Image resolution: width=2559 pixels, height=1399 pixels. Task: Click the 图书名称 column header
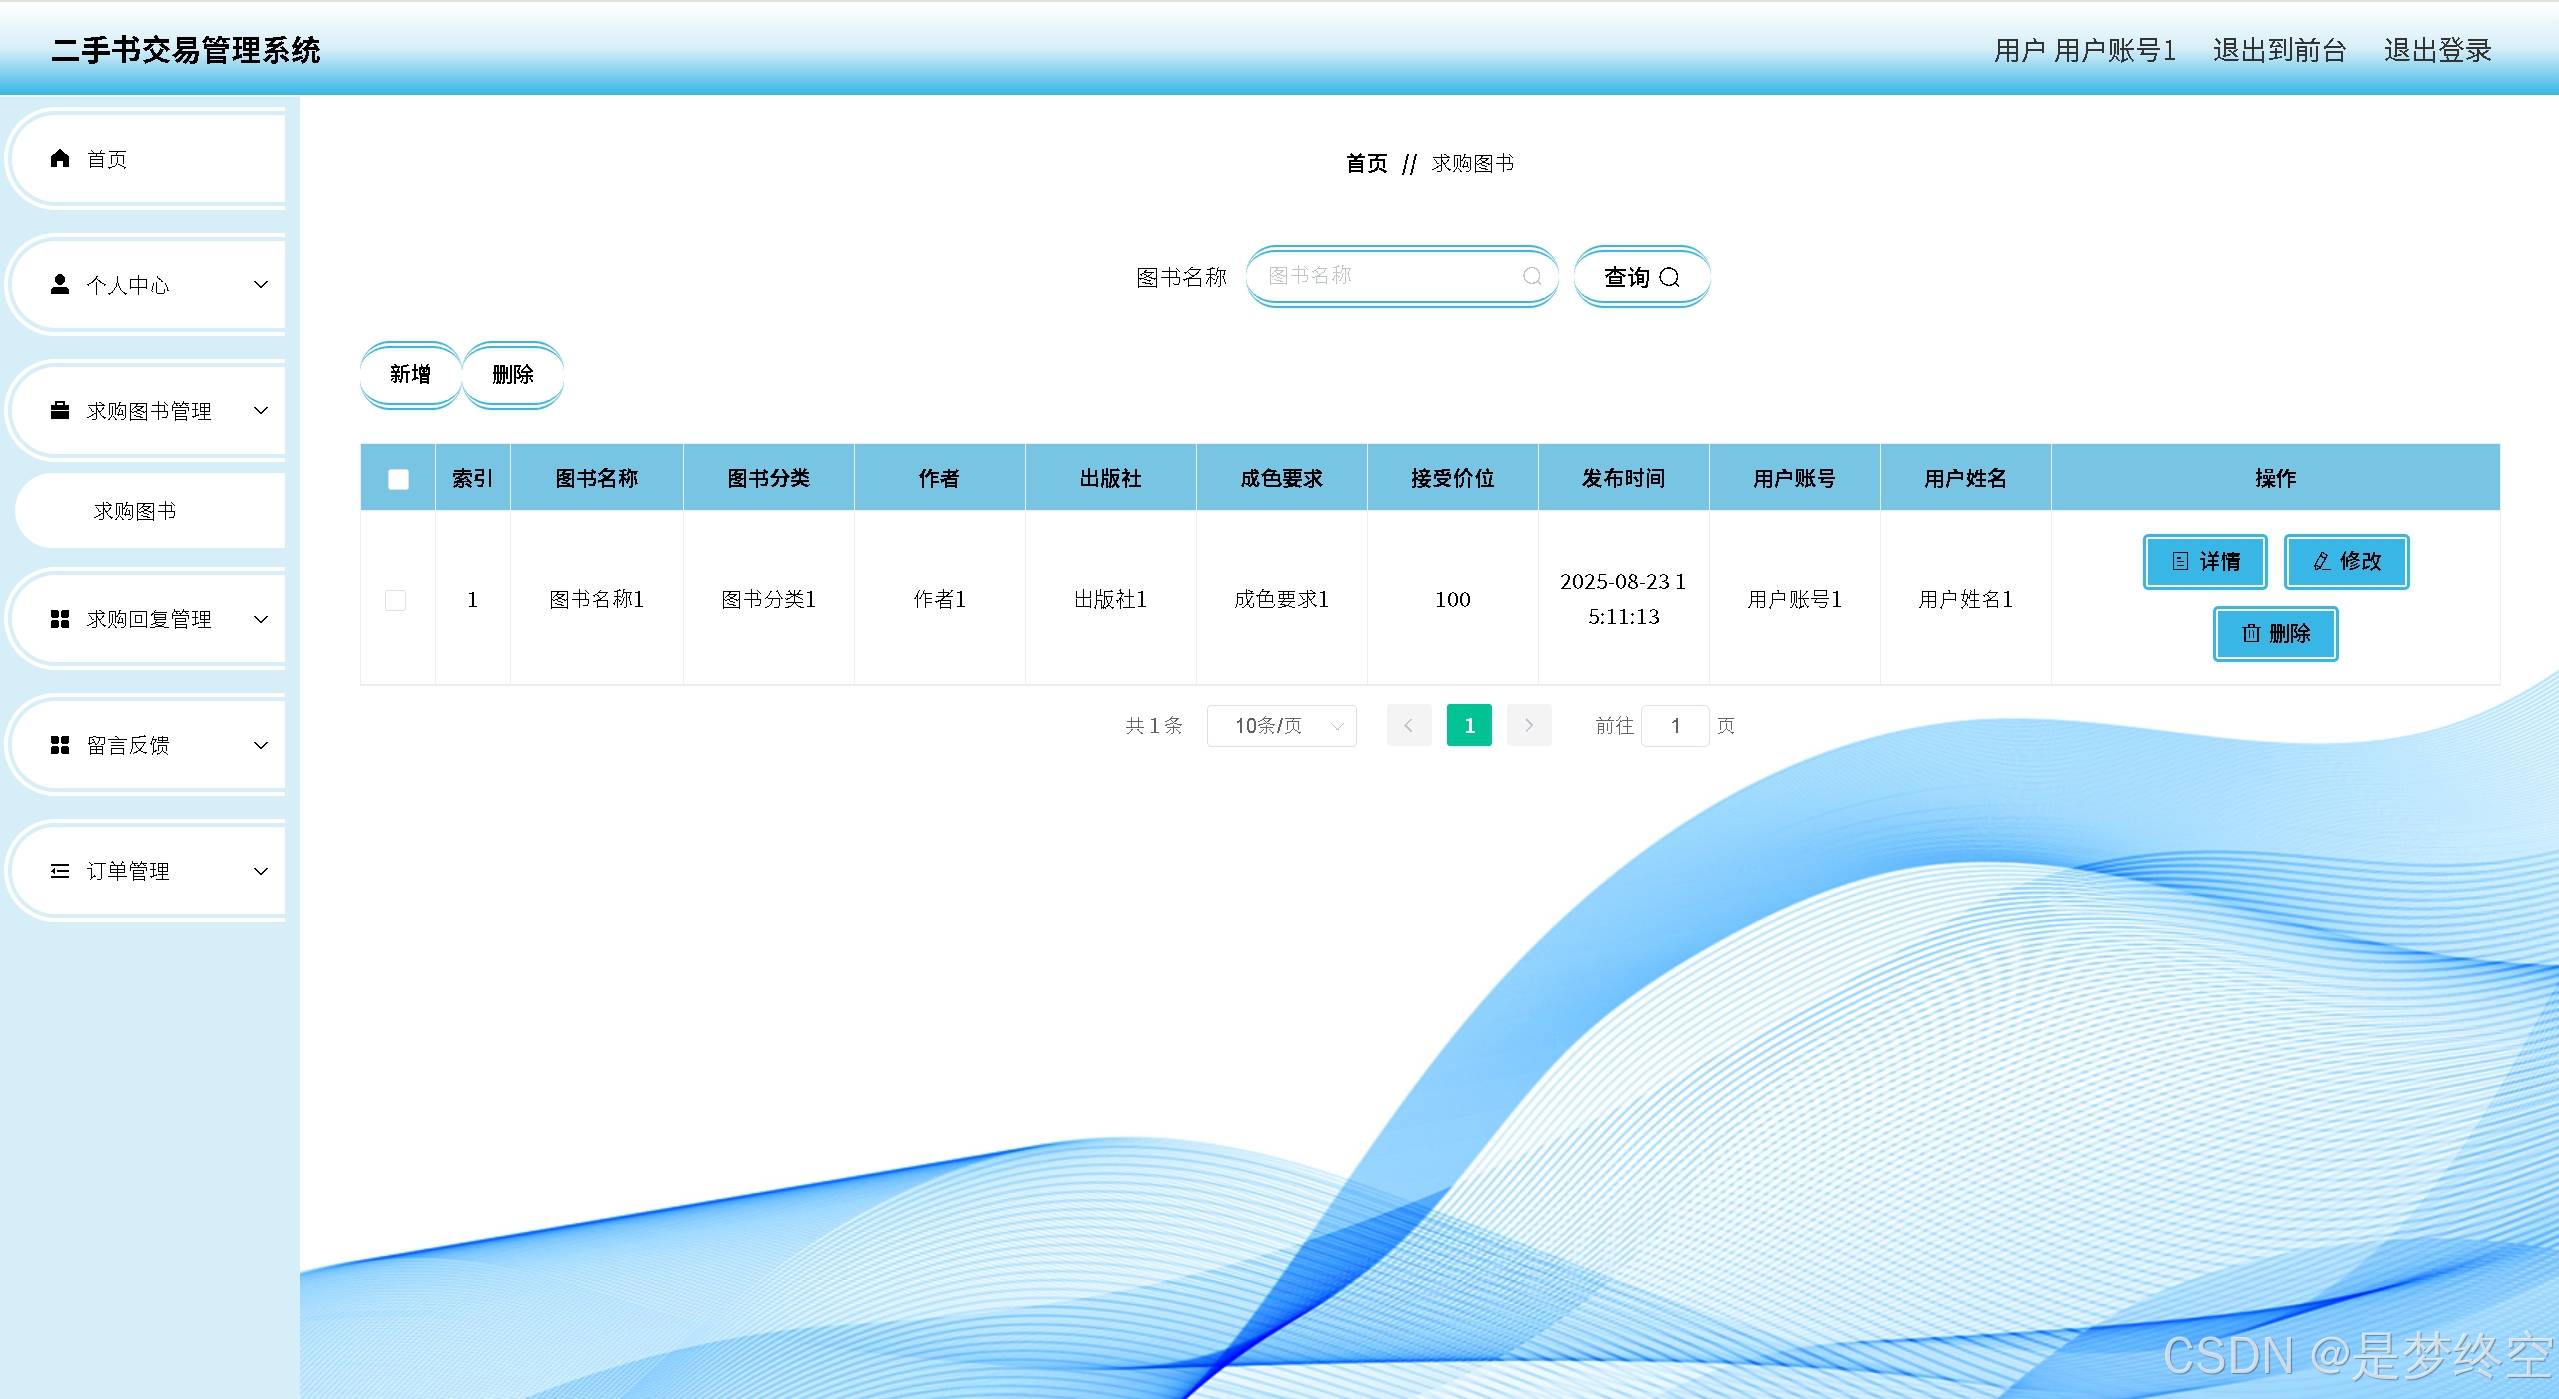pos(597,478)
